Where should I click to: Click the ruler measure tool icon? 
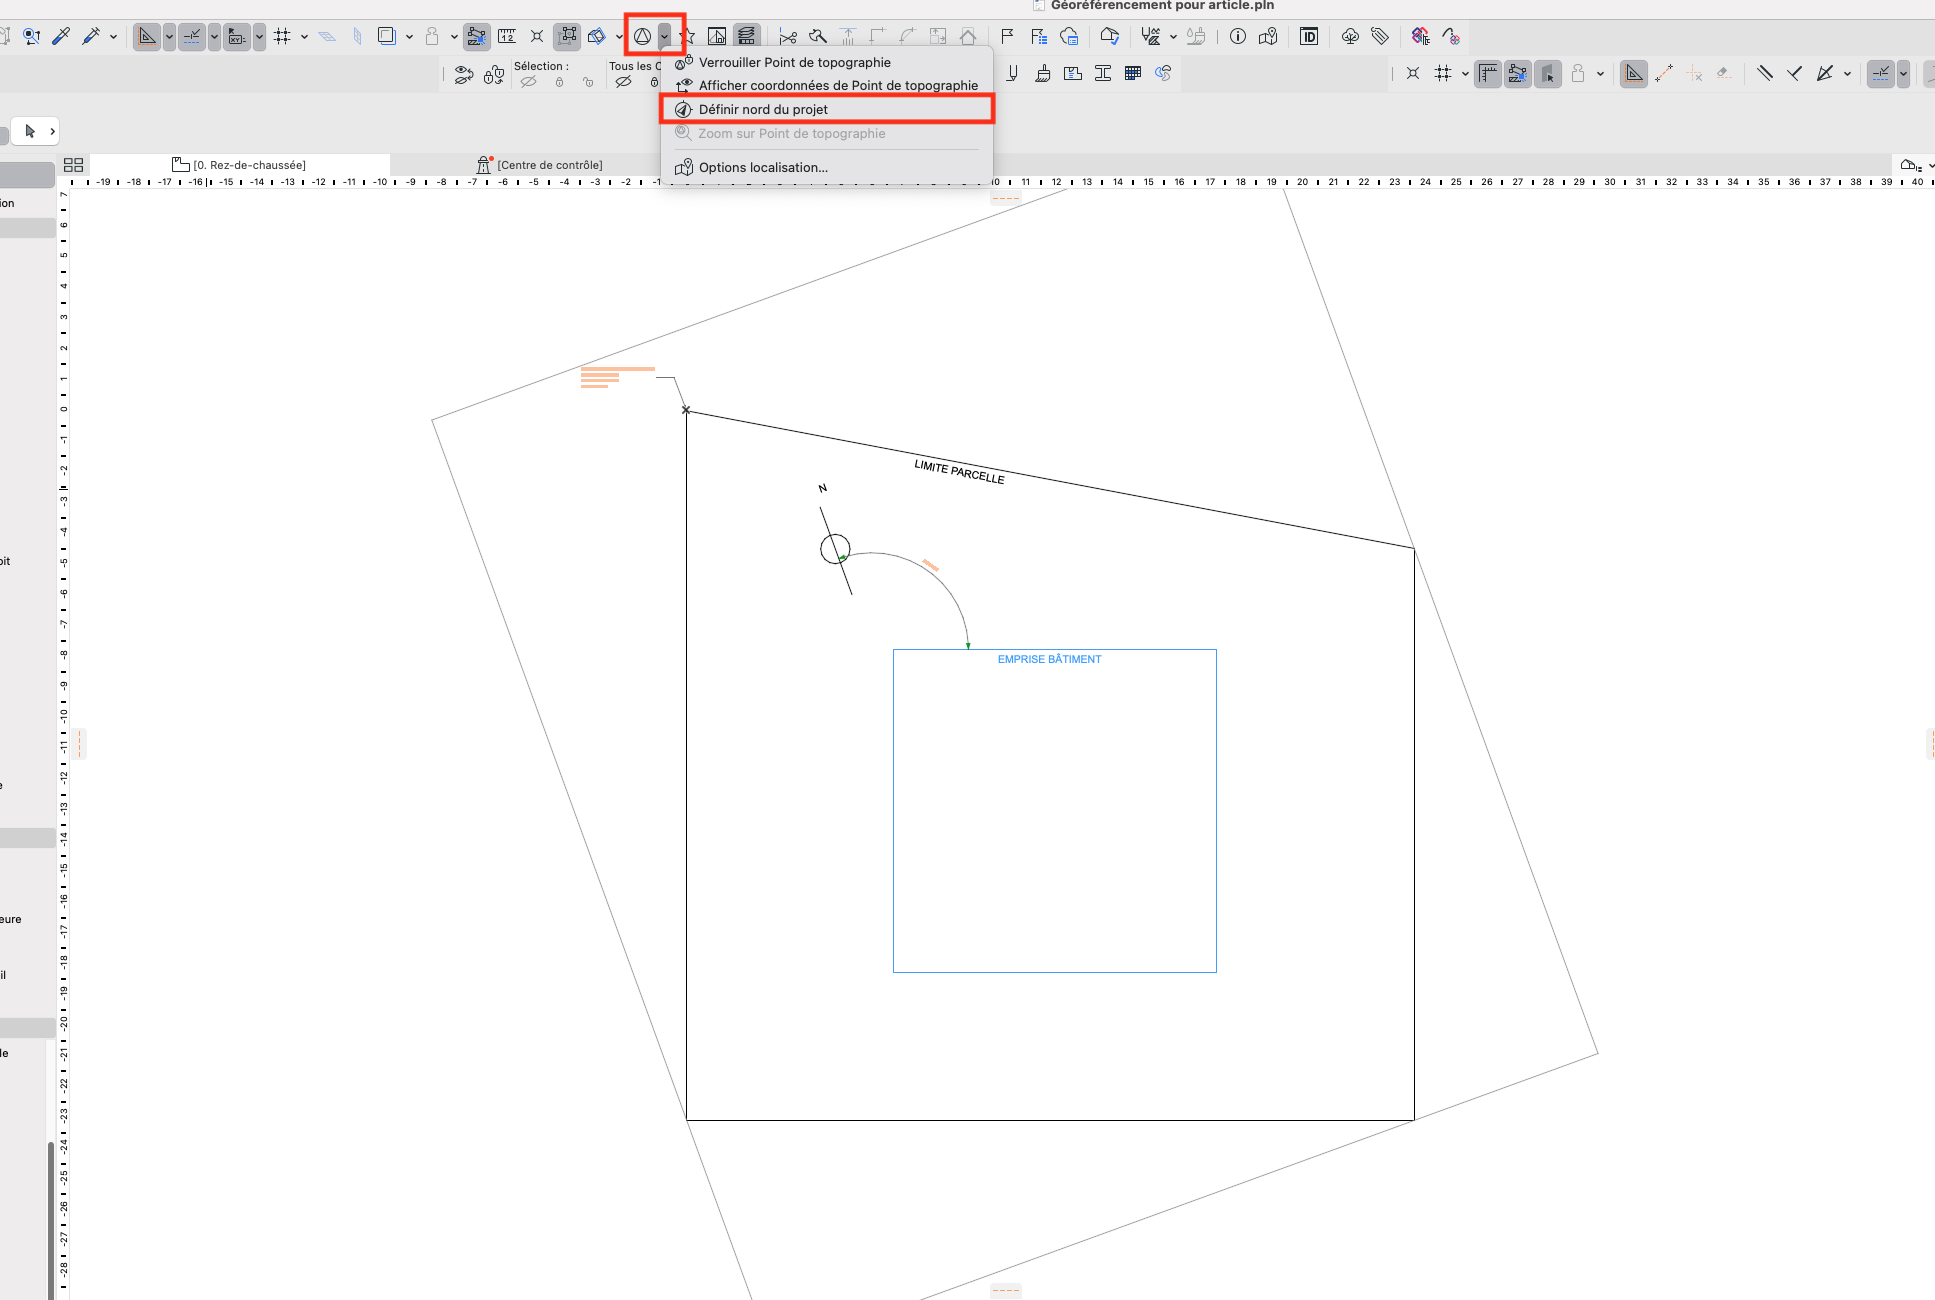pos(507,36)
